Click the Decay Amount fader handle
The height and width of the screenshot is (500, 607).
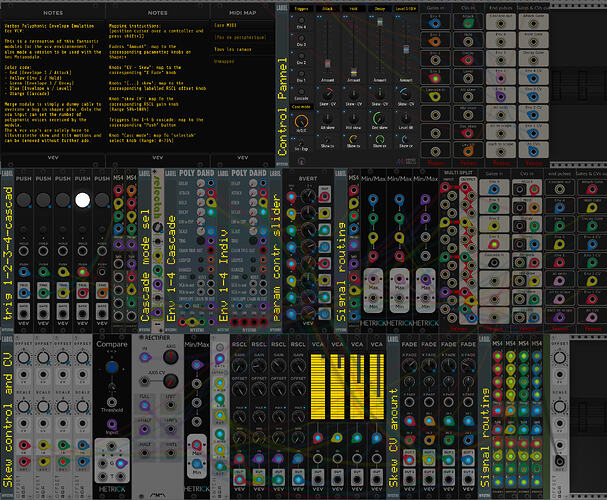pos(380,22)
